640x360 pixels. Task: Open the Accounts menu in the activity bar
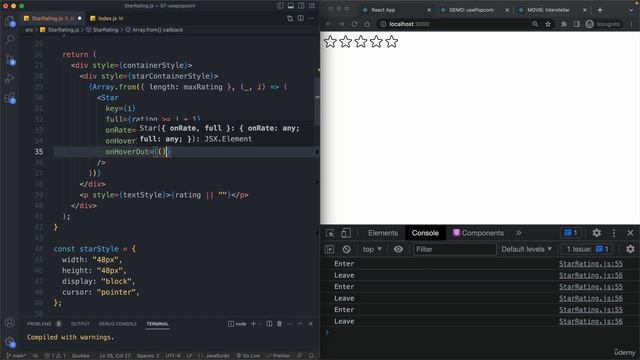coord(10,322)
